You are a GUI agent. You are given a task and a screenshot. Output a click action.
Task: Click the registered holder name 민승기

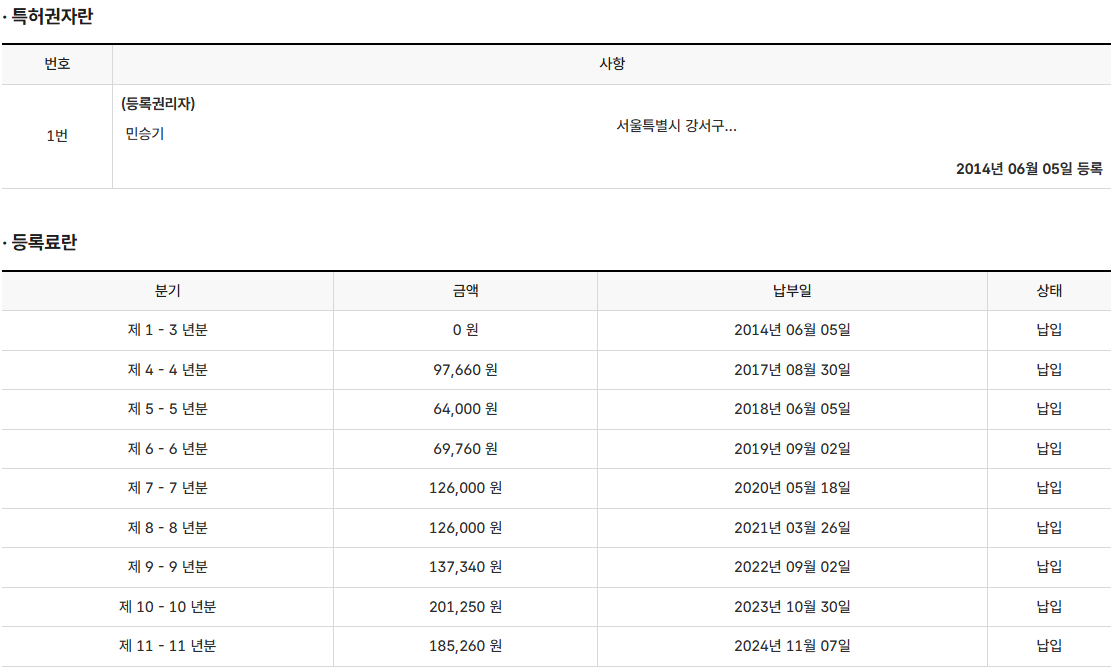pos(145,133)
